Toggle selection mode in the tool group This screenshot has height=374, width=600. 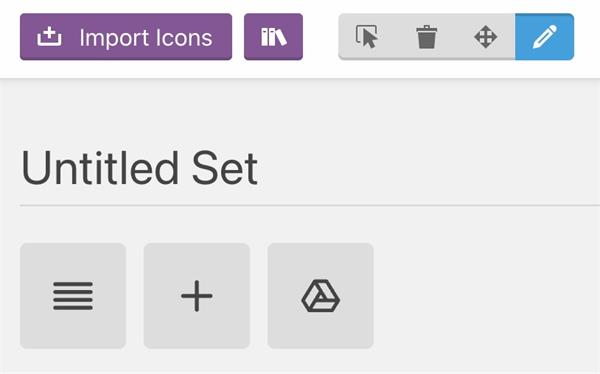(x=367, y=37)
